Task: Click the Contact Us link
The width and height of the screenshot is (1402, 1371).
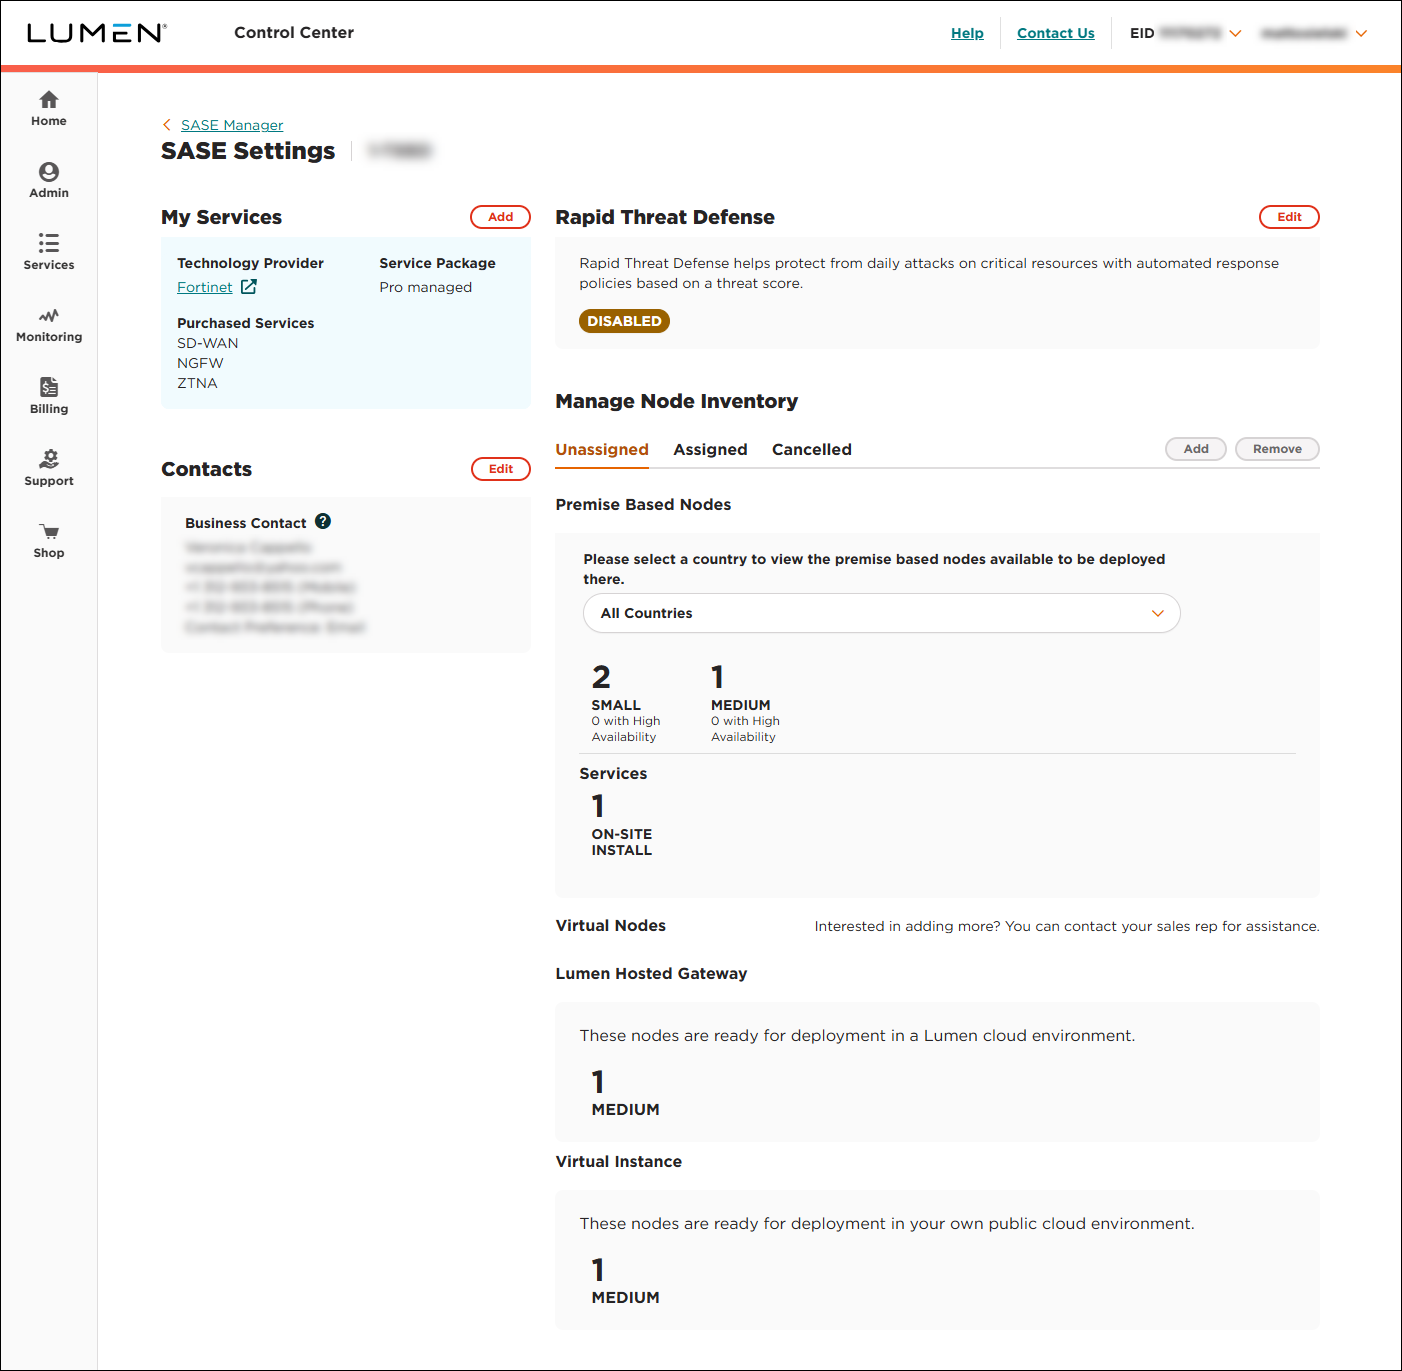Action: (x=1055, y=33)
